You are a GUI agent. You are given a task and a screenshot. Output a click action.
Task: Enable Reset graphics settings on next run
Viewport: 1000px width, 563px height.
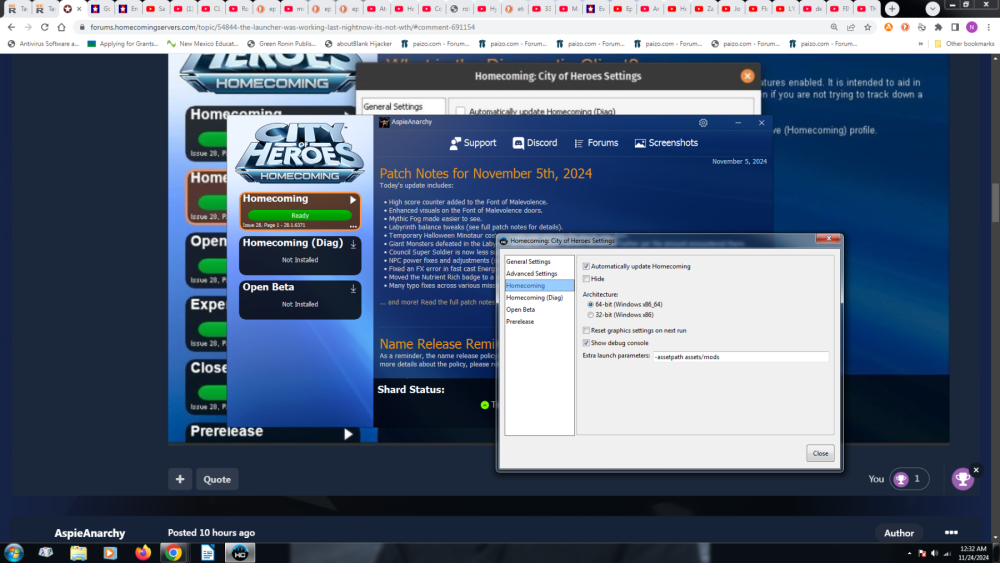click(x=586, y=330)
